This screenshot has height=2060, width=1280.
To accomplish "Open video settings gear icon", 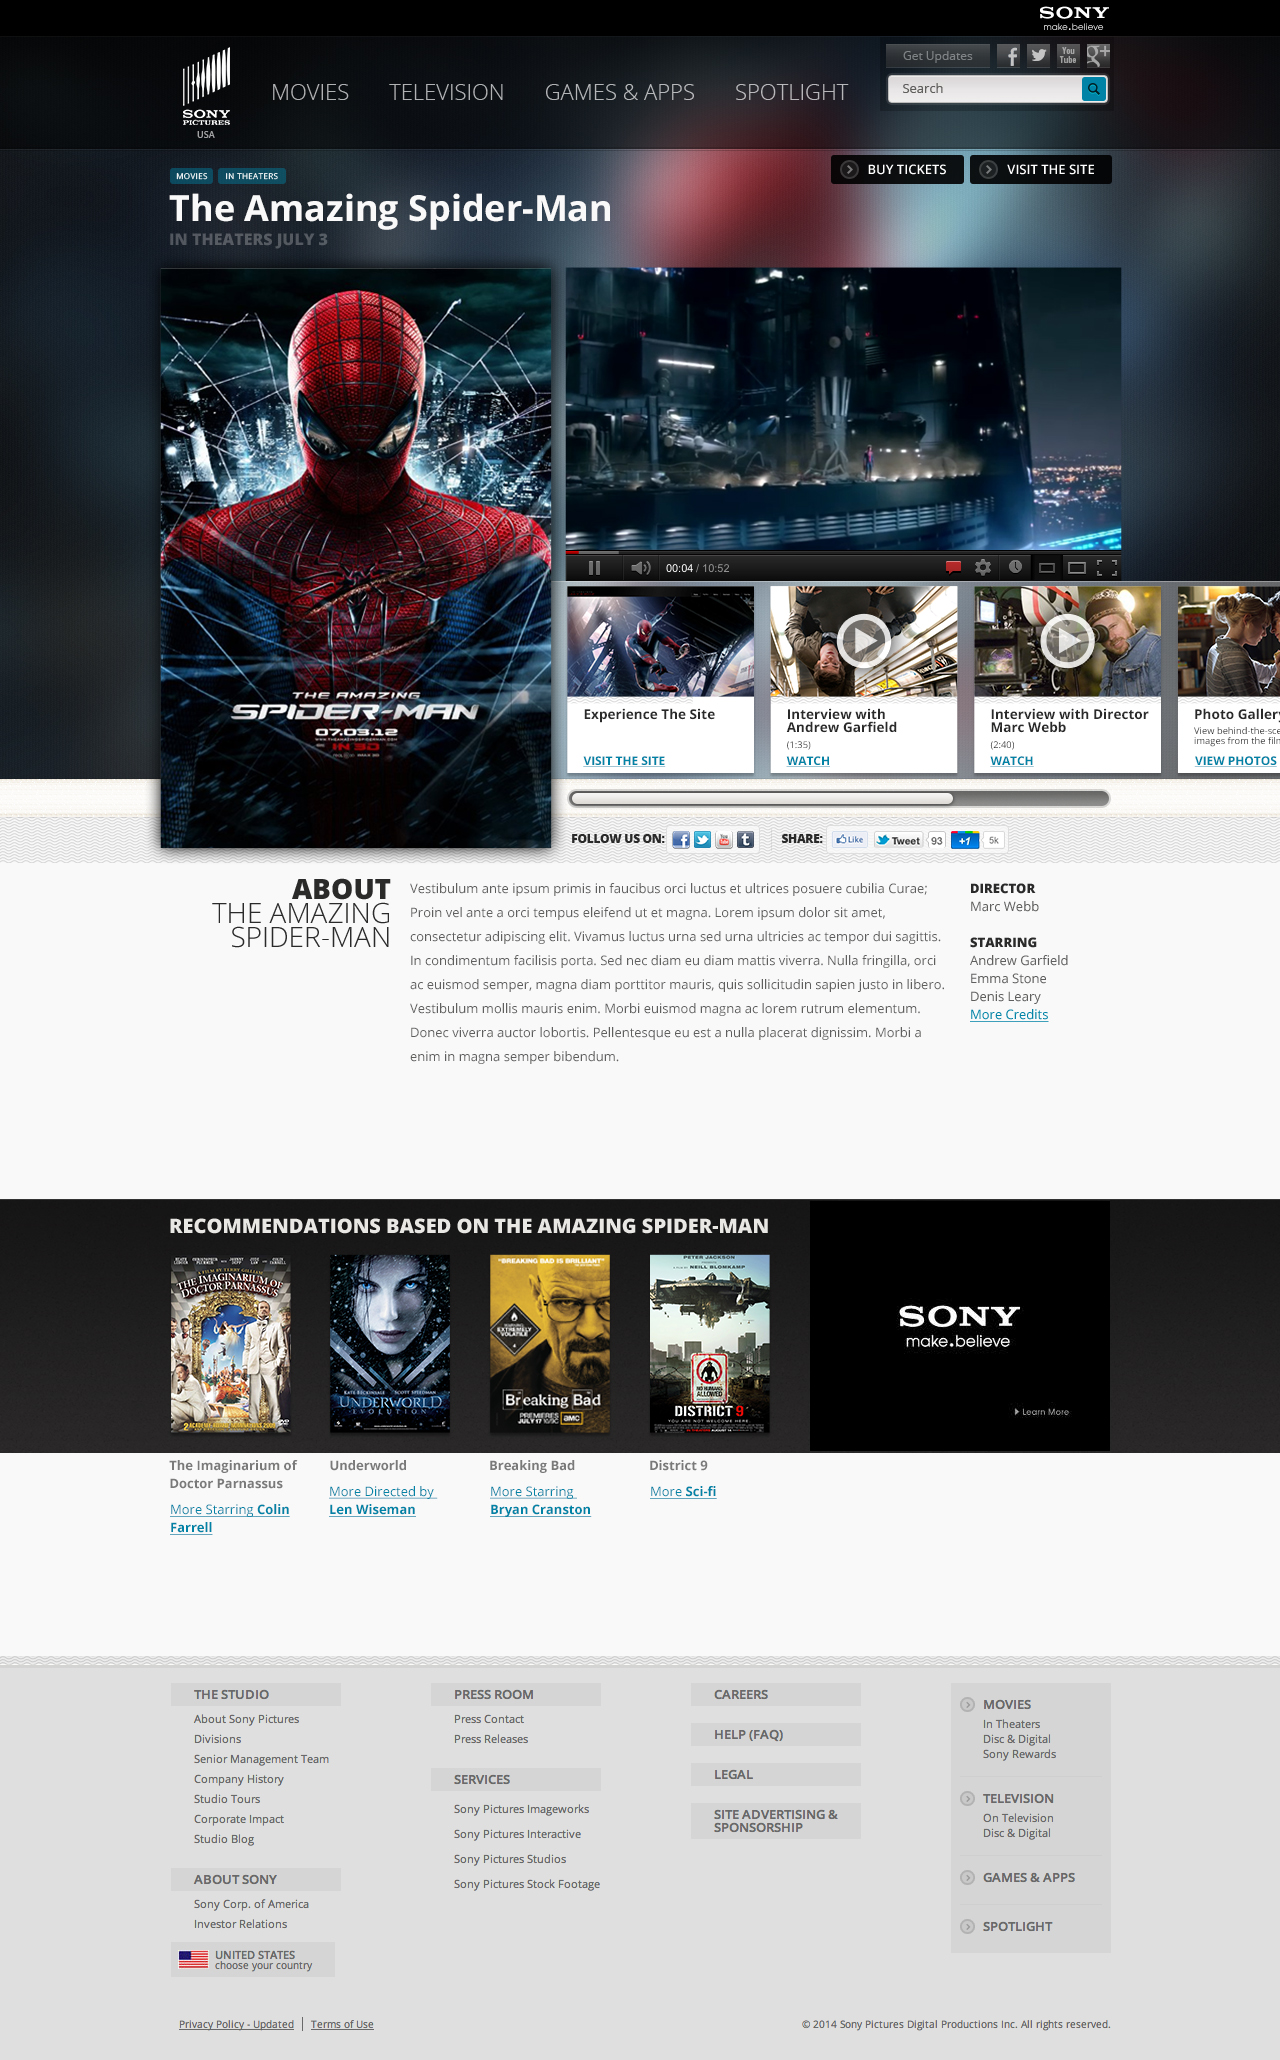I will click(x=983, y=567).
